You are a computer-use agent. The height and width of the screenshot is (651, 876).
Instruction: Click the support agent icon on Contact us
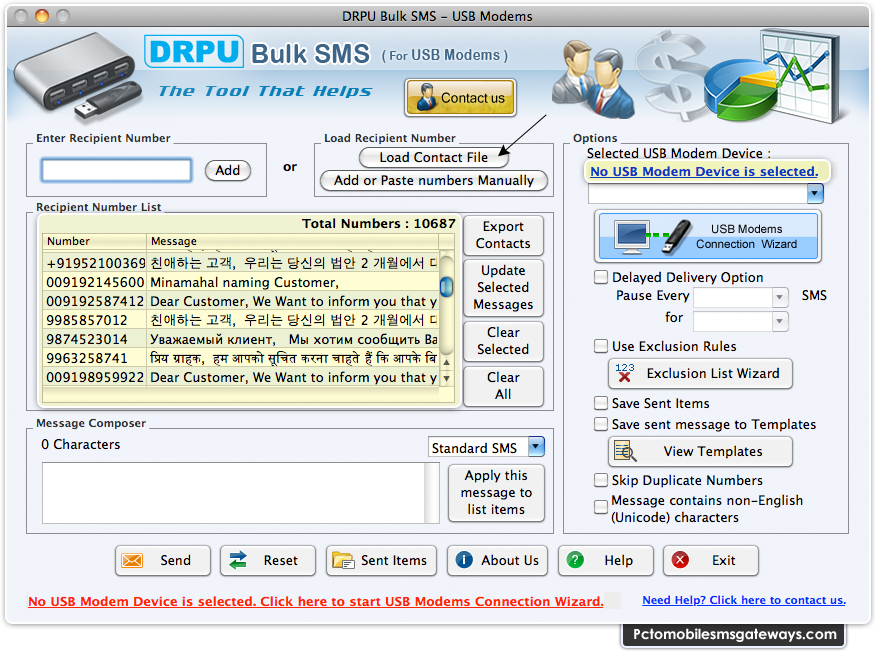pyautogui.click(x=426, y=97)
